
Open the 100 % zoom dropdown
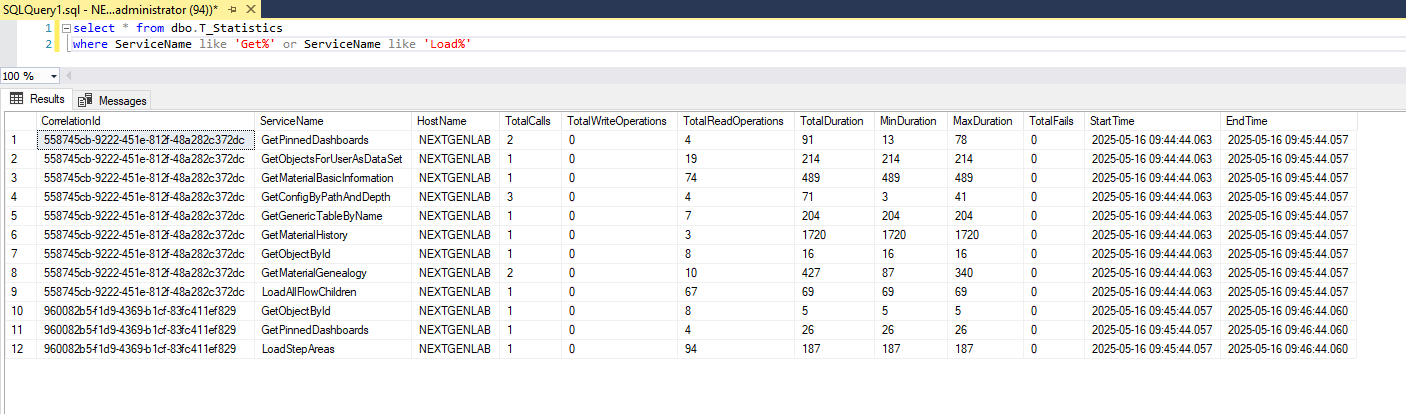click(x=54, y=76)
